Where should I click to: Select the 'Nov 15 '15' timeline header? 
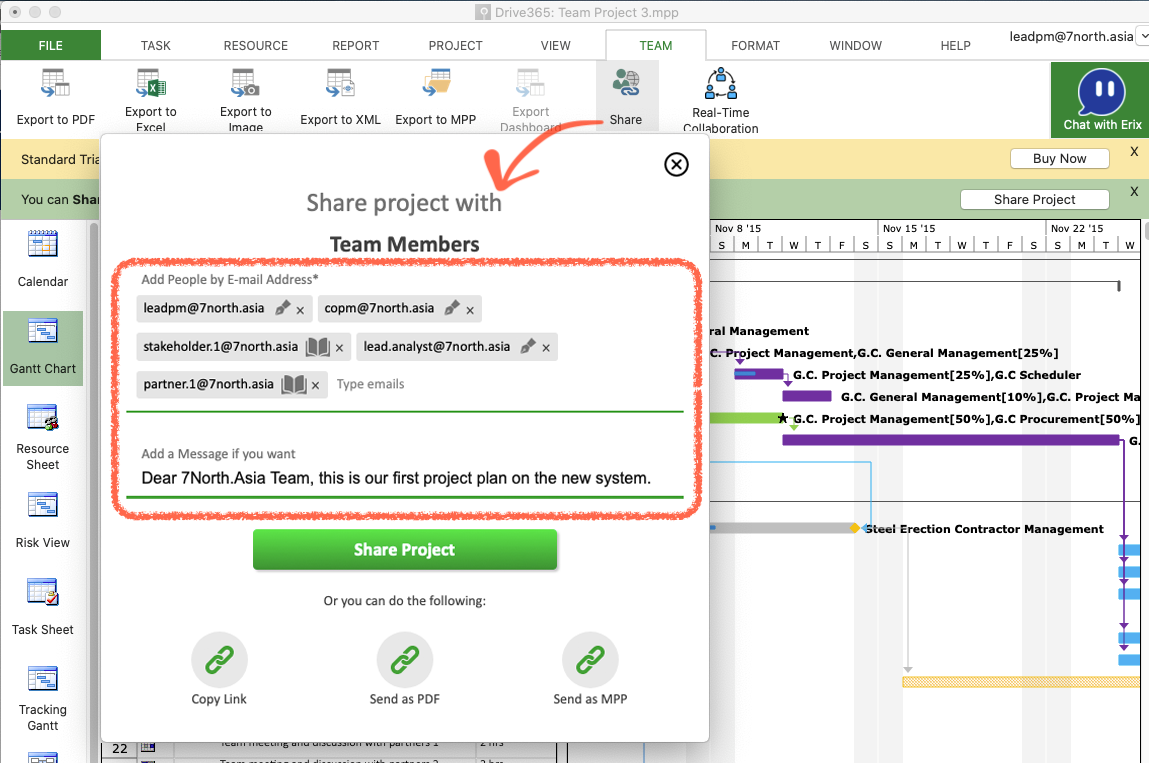click(x=909, y=228)
